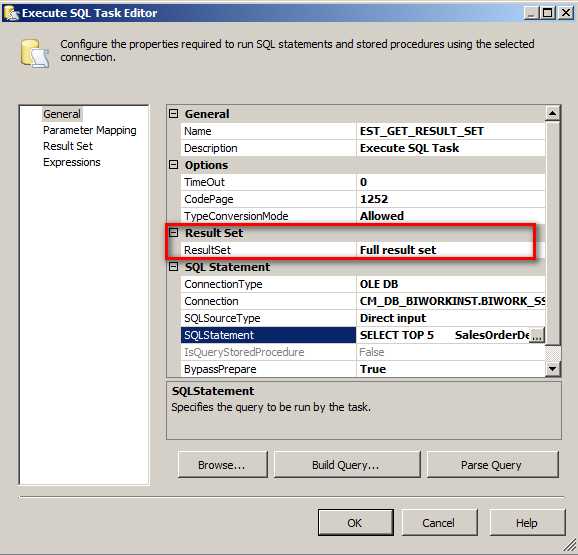Click the scrollbar down arrow in property grid

[552, 369]
